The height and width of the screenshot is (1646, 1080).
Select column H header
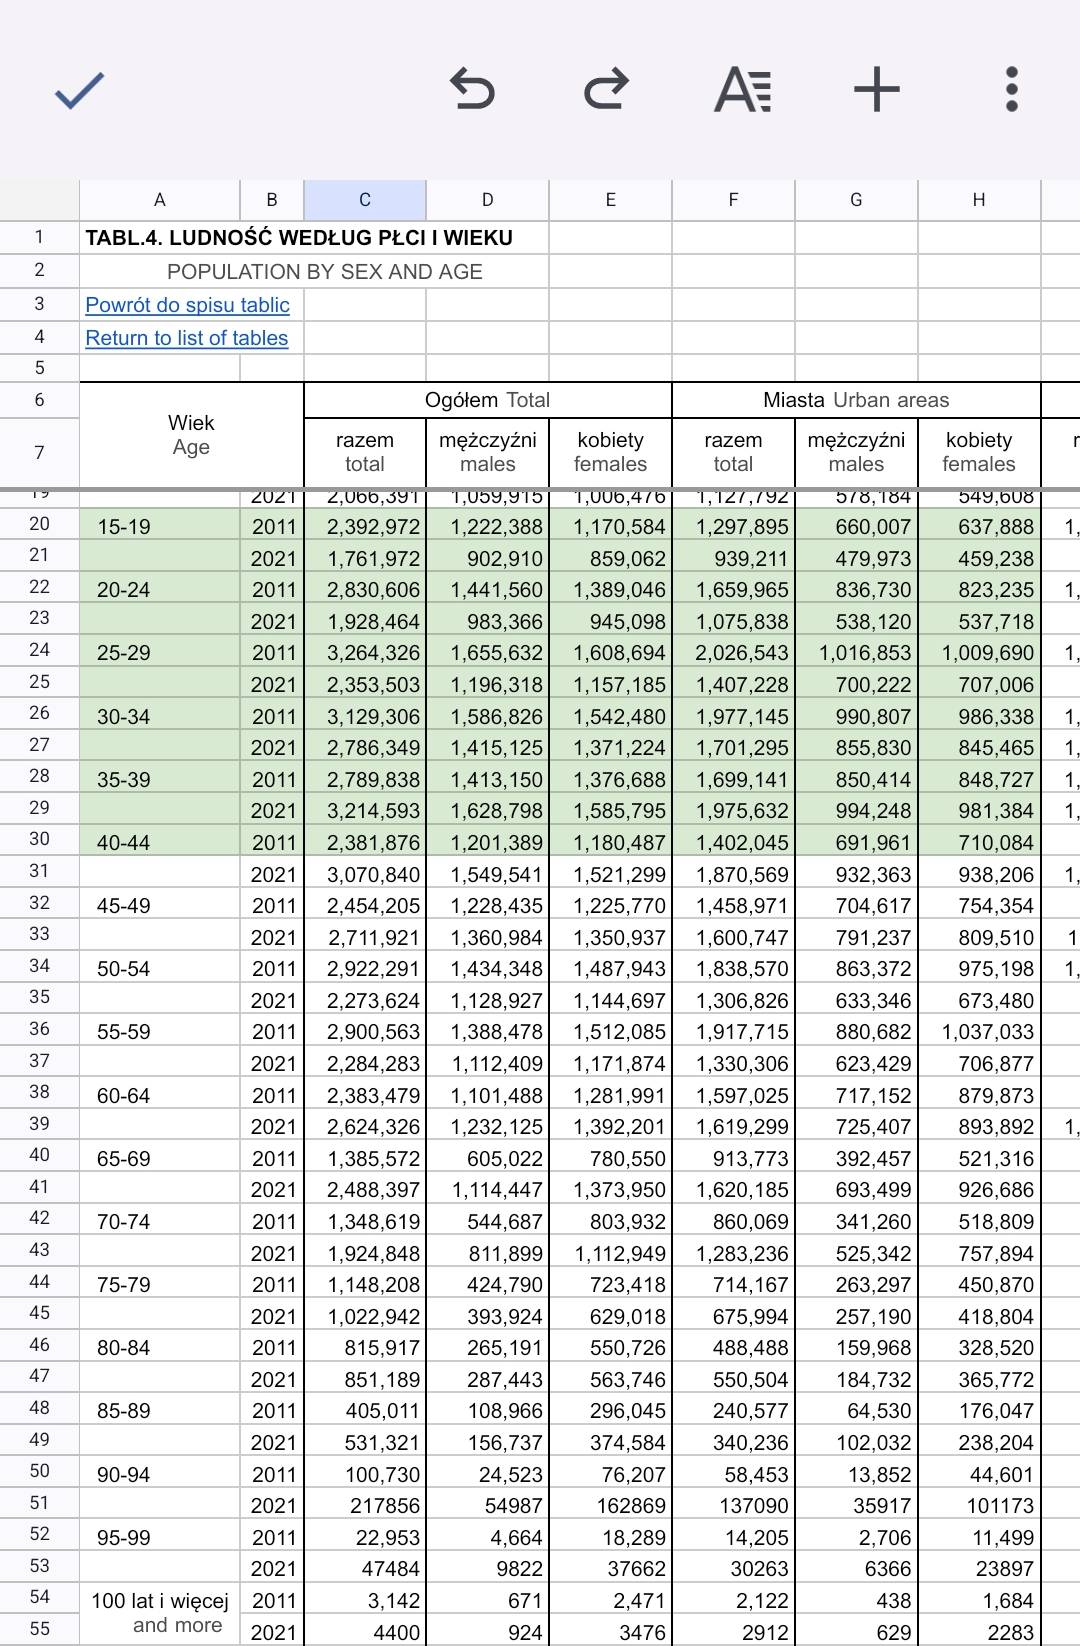pos(978,200)
